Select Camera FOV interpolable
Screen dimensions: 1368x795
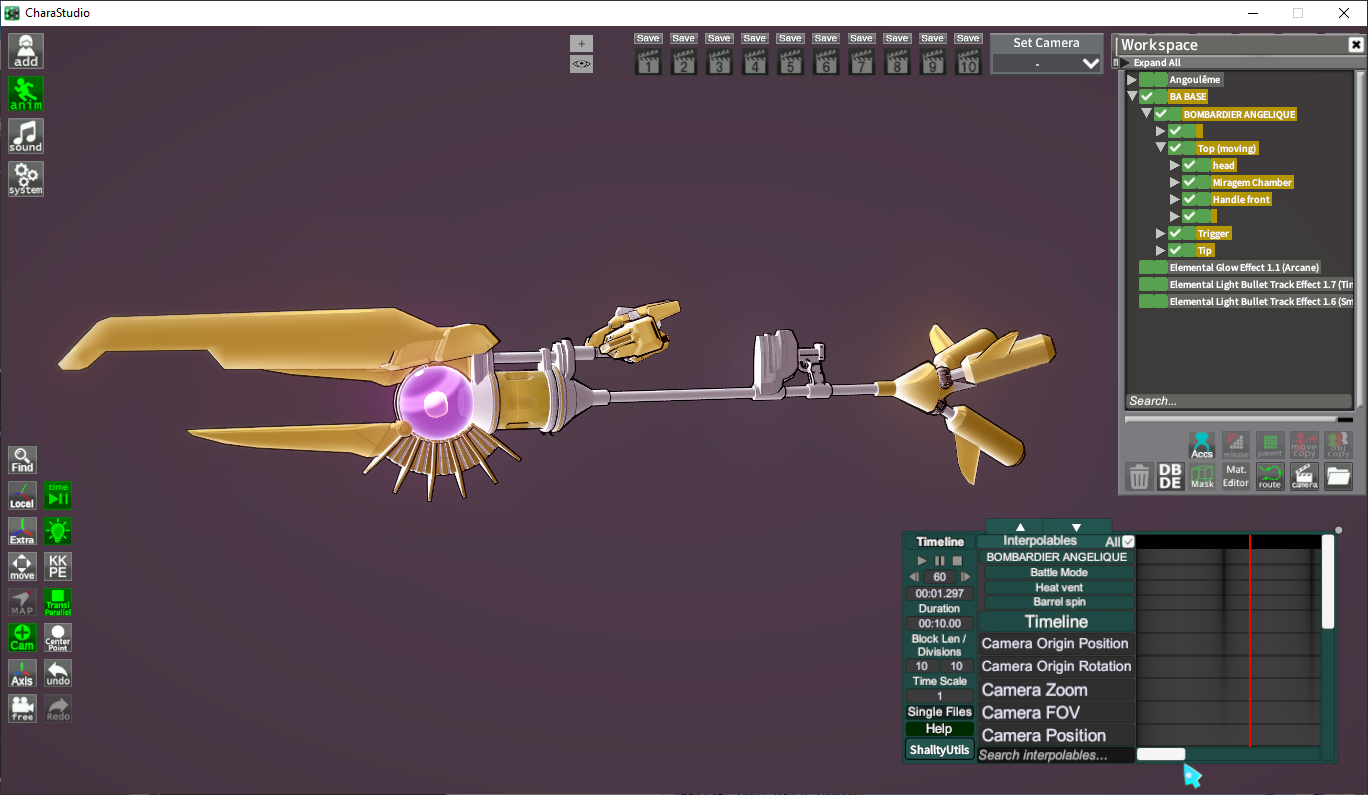pyautogui.click(x=1056, y=713)
